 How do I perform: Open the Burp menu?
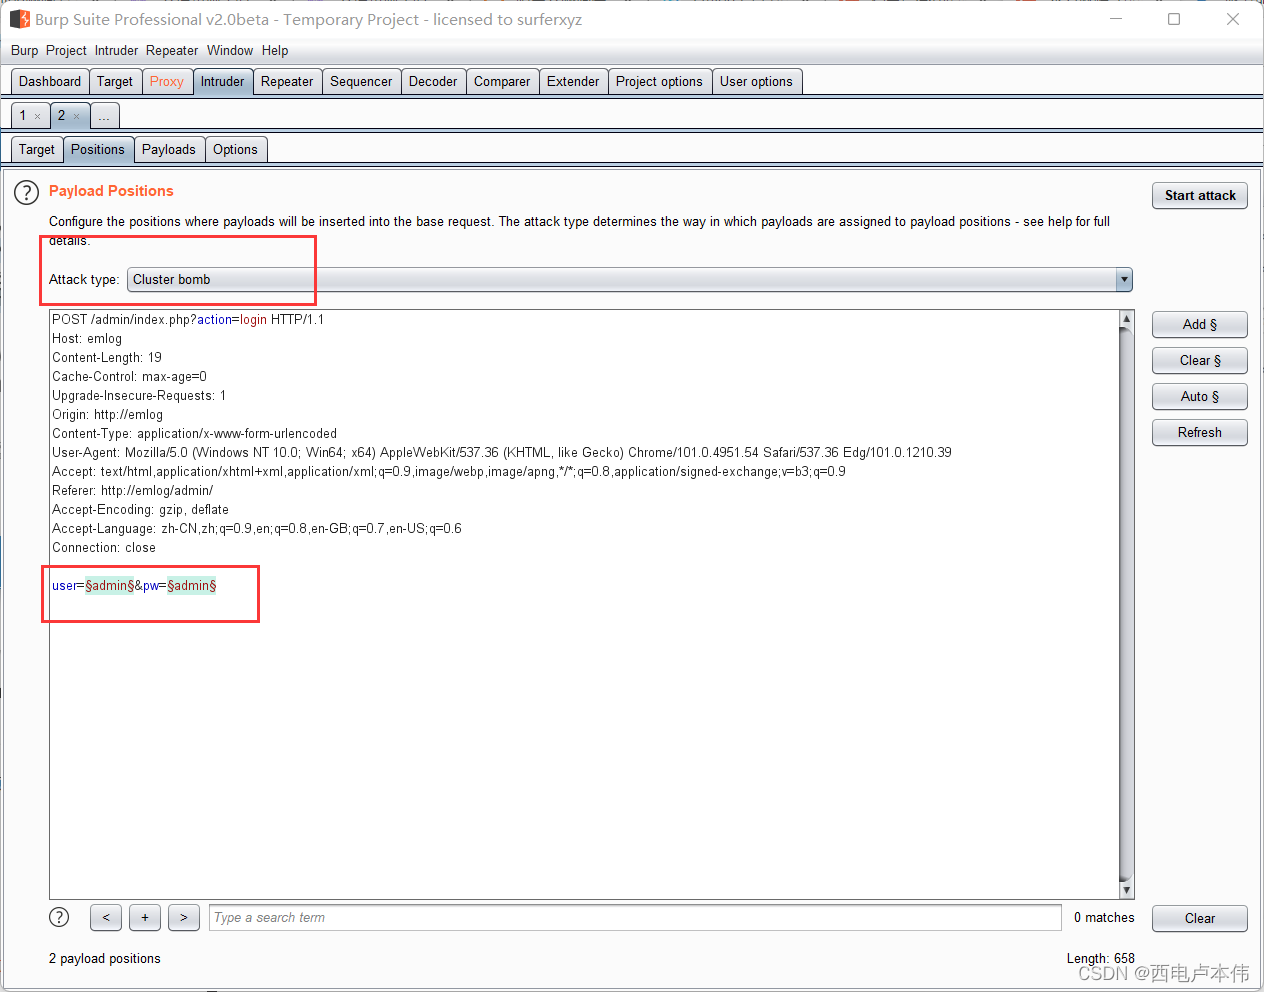pos(24,50)
